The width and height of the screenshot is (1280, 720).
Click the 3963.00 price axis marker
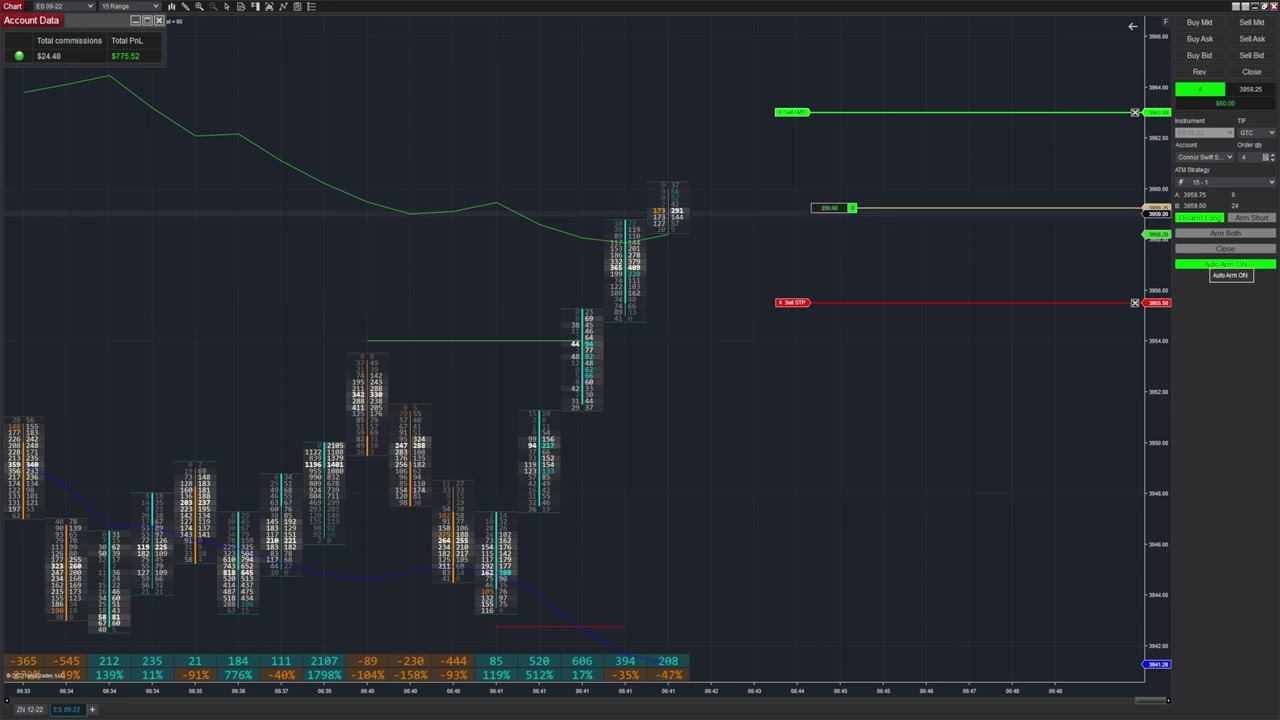(x=1157, y=112)
